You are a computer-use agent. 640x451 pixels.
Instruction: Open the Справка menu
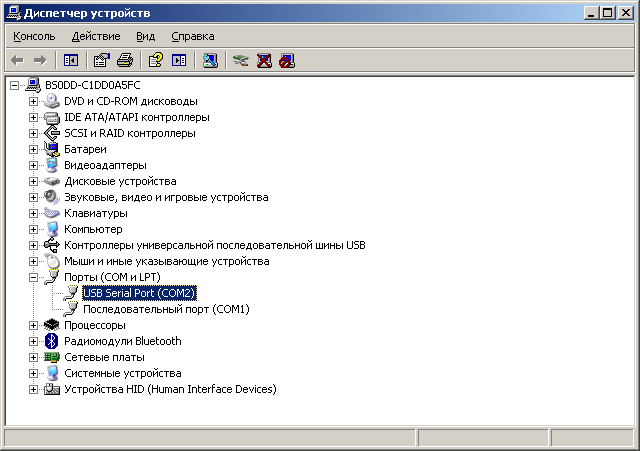click(192, 36)
